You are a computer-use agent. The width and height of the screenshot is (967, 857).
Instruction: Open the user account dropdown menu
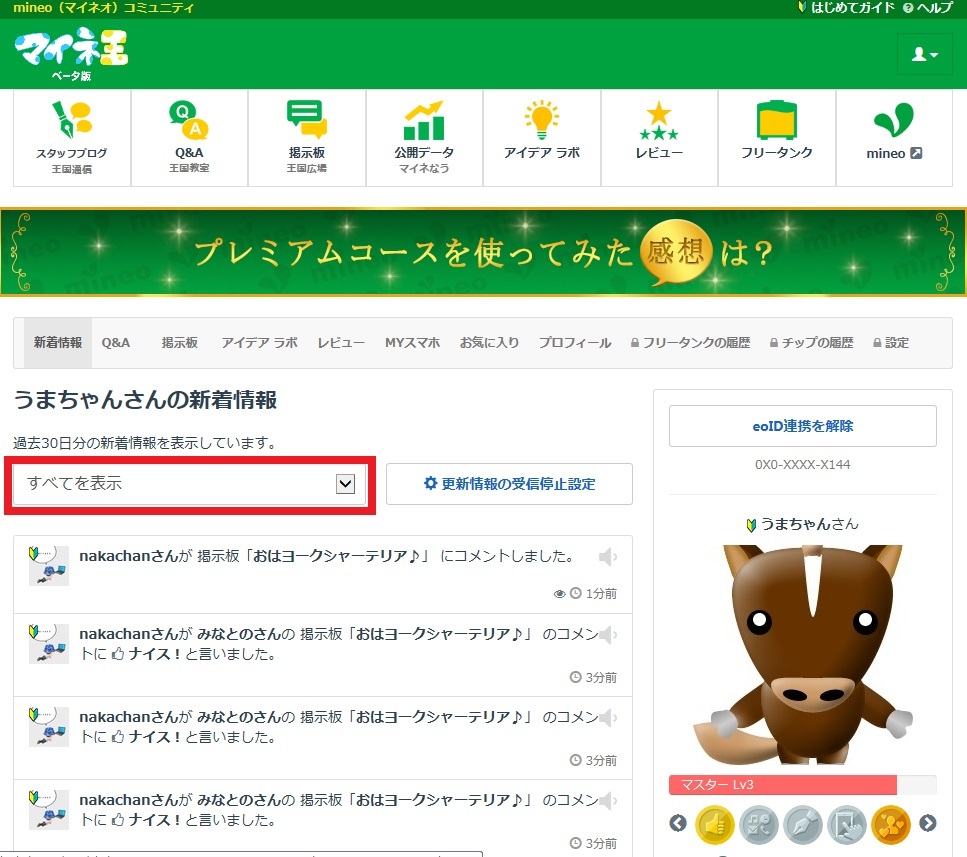click(925, 54)
